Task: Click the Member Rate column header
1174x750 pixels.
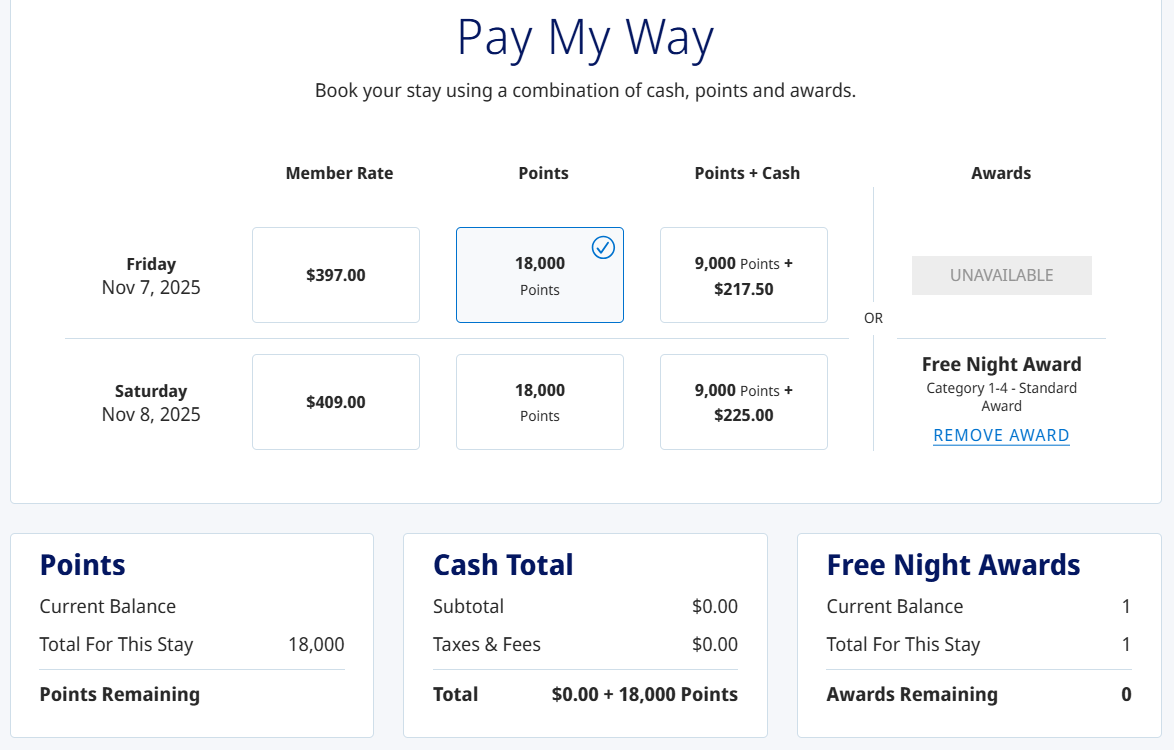Action: (339, 173)
